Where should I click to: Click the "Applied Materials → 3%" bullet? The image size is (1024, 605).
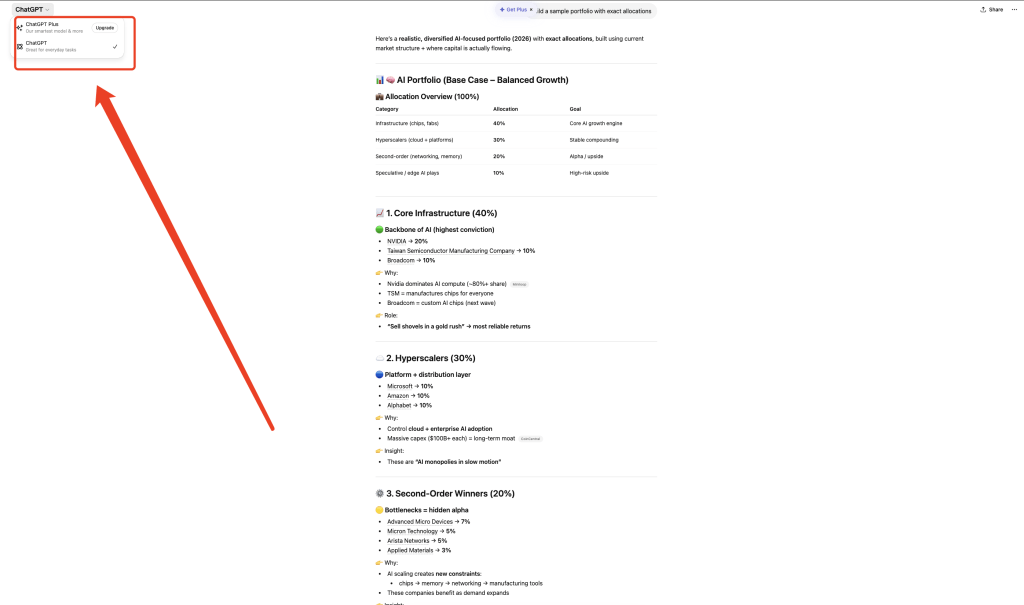419,551
